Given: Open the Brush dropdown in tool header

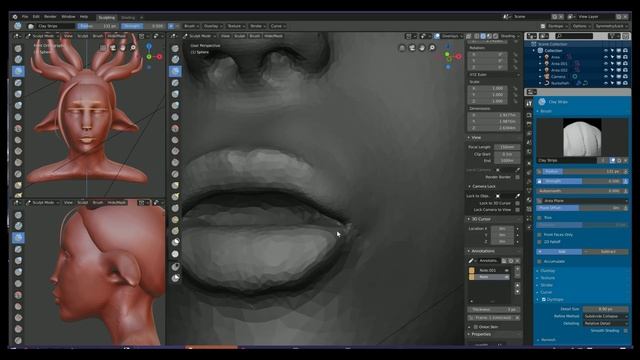Looking at the screenshot, I should pos(191,26).
